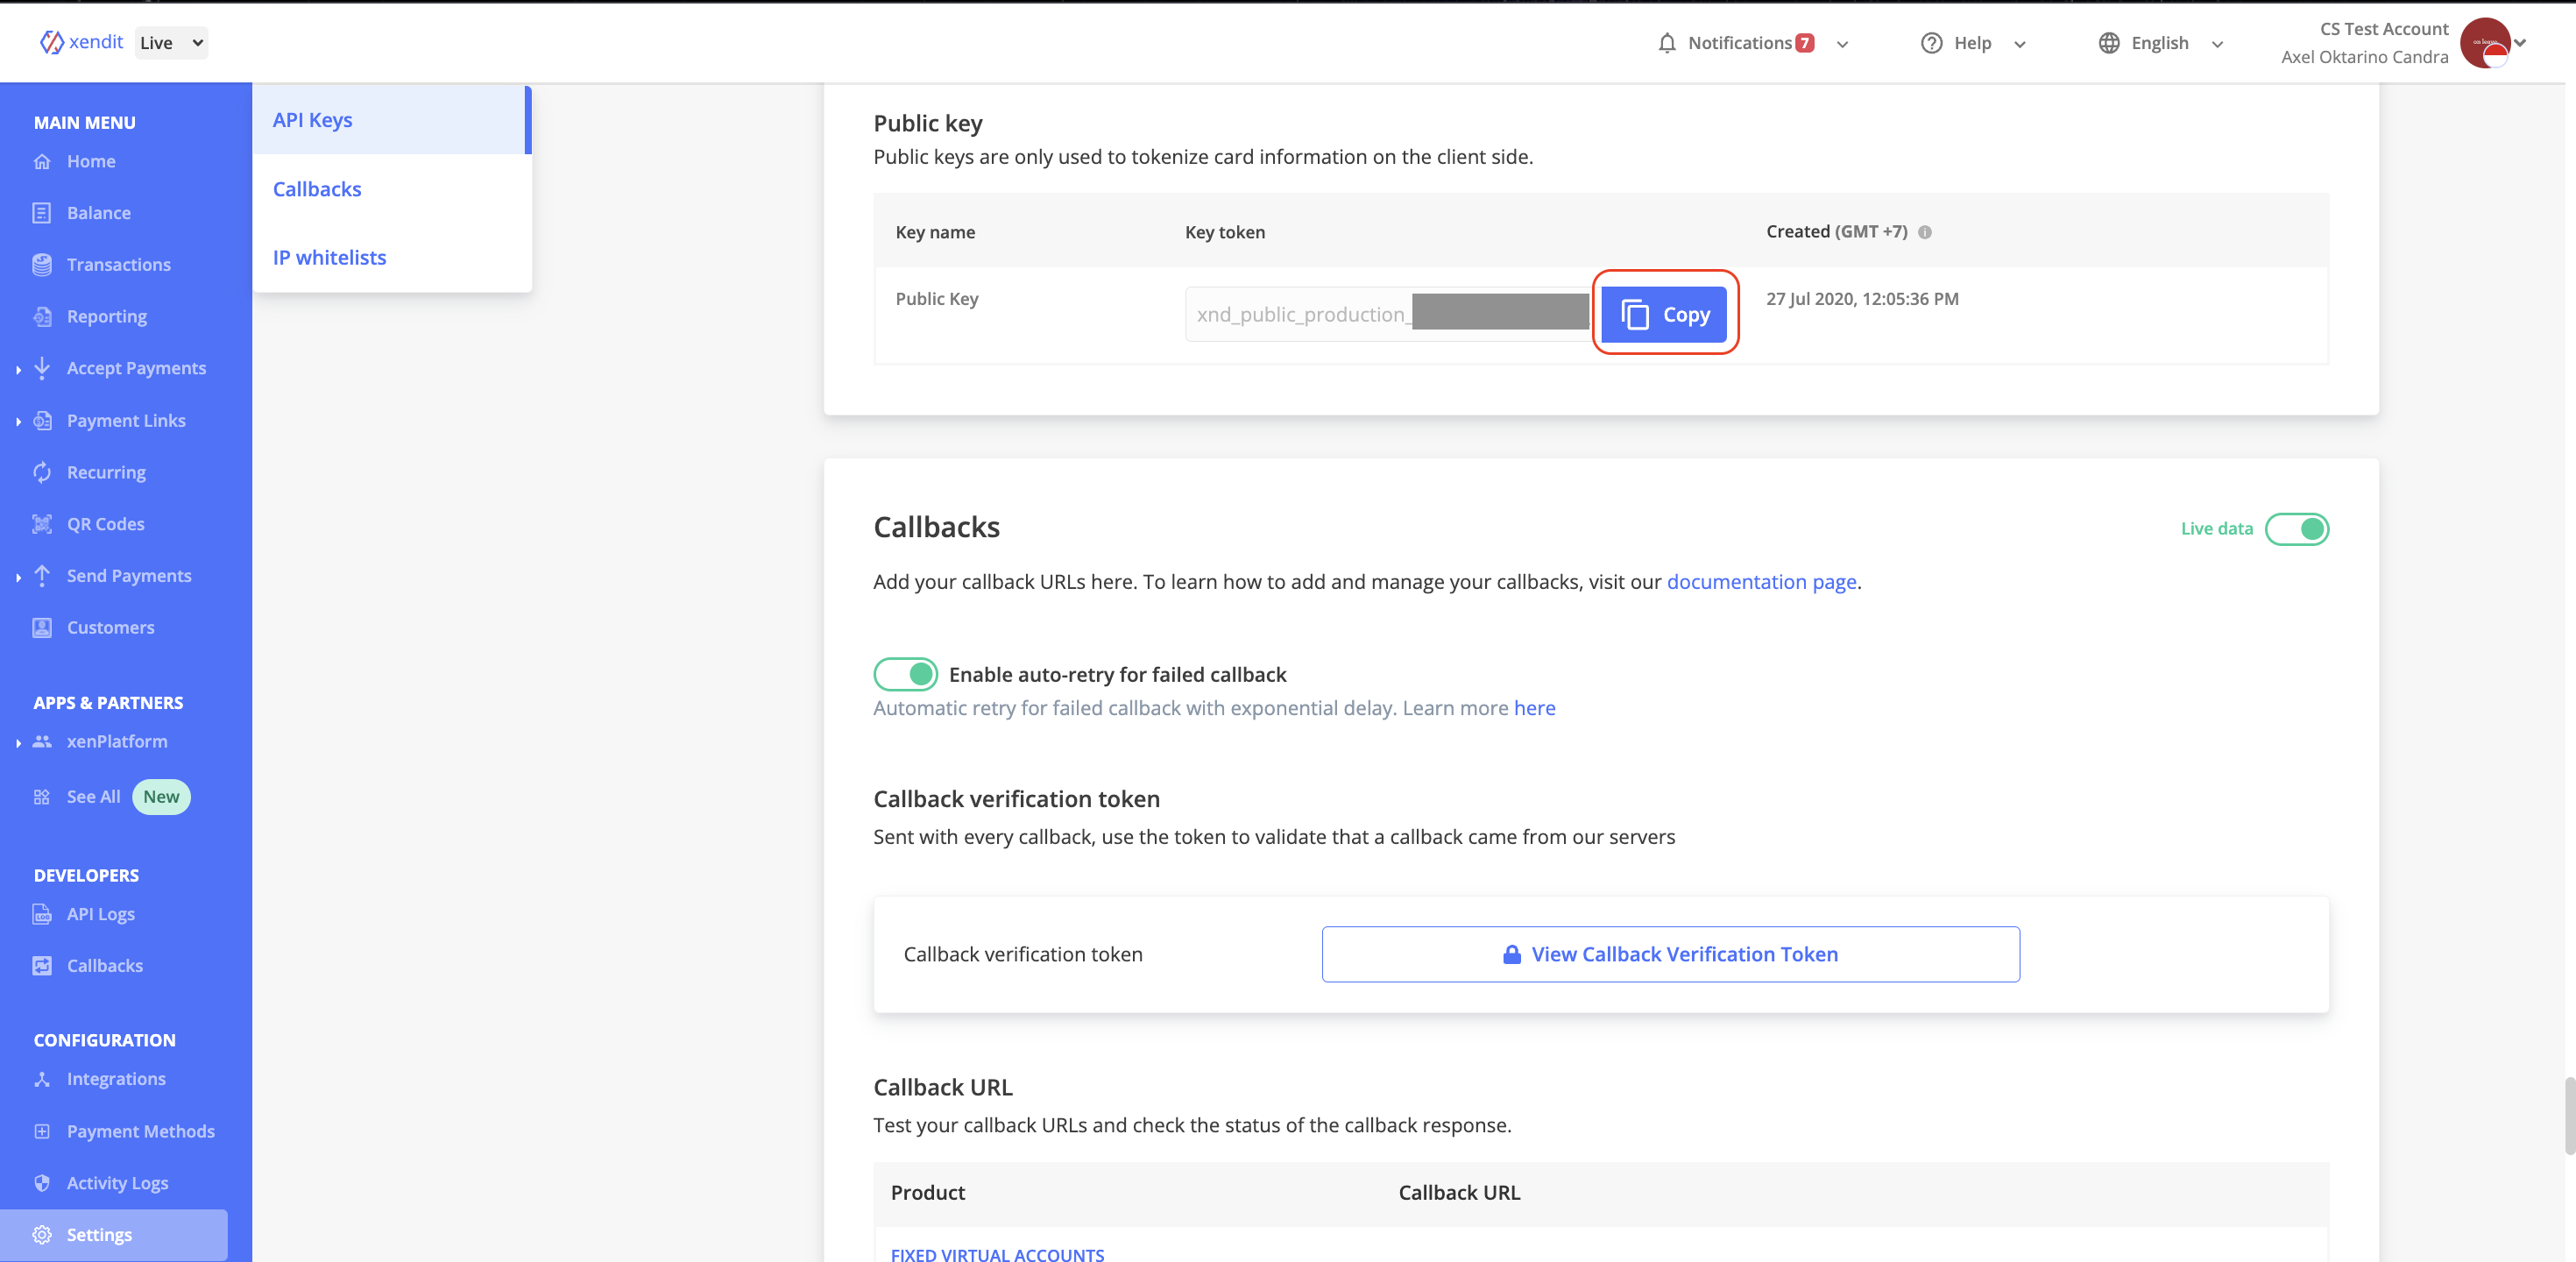Viewport: 2576px width, 1262px height.
Task: Click the Xendit home logo icon
Action: [x=51, y=41]
